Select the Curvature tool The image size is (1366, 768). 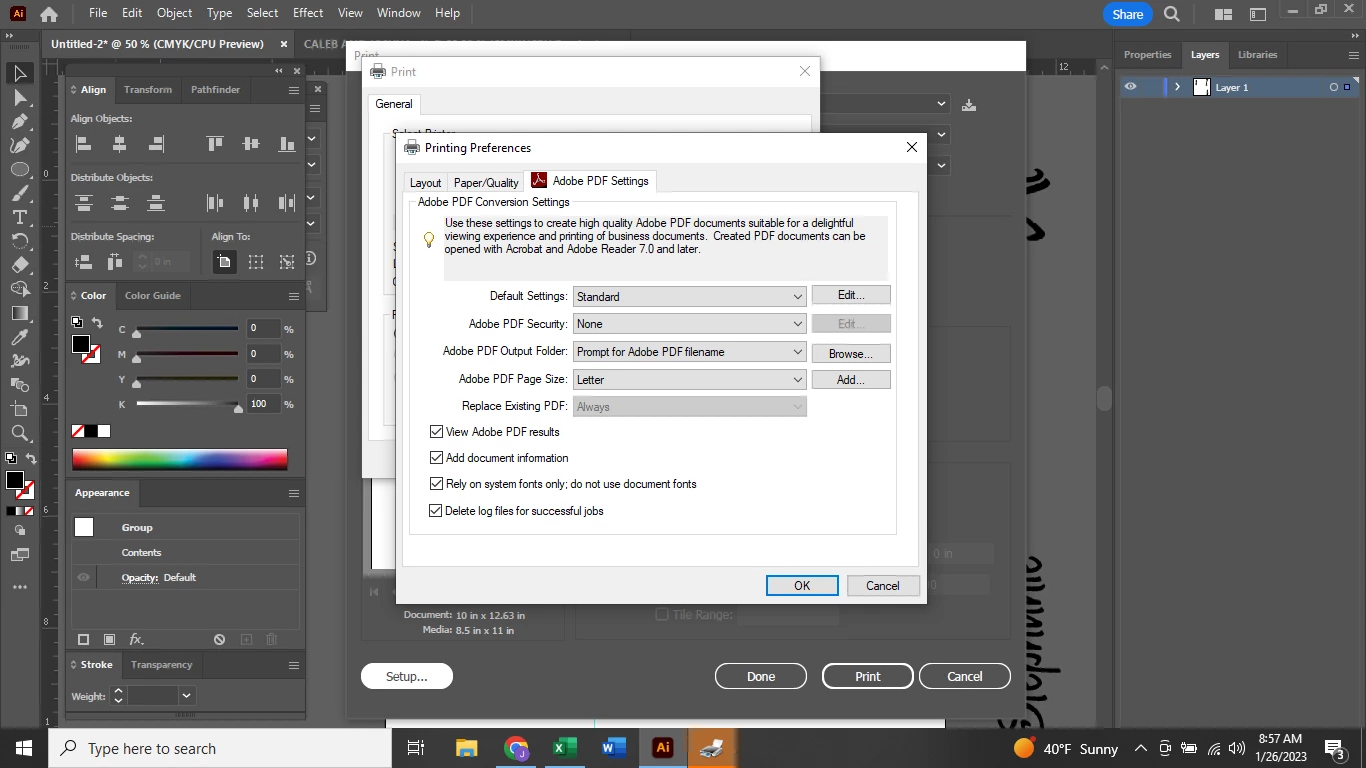coord(19,146)
